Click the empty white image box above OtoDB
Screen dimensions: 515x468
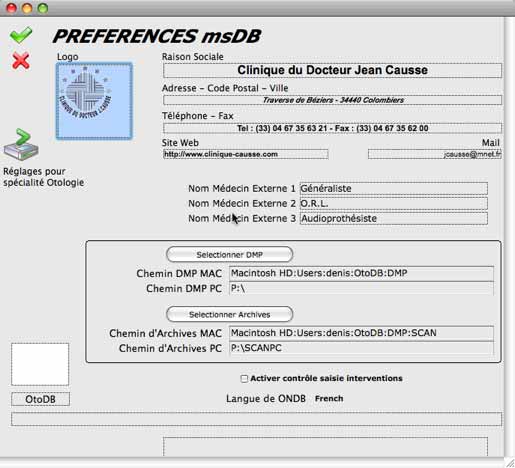[x=40, y=364]
